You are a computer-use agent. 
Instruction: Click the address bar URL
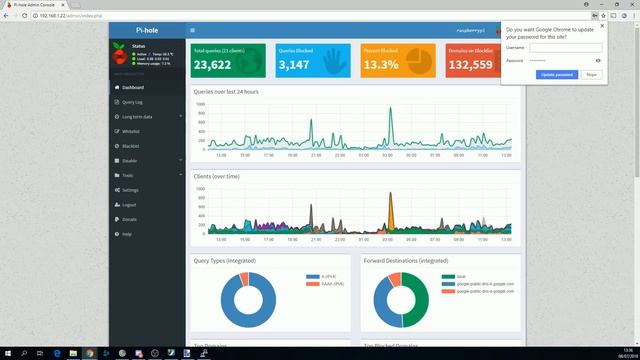click(x=71, y=16)
